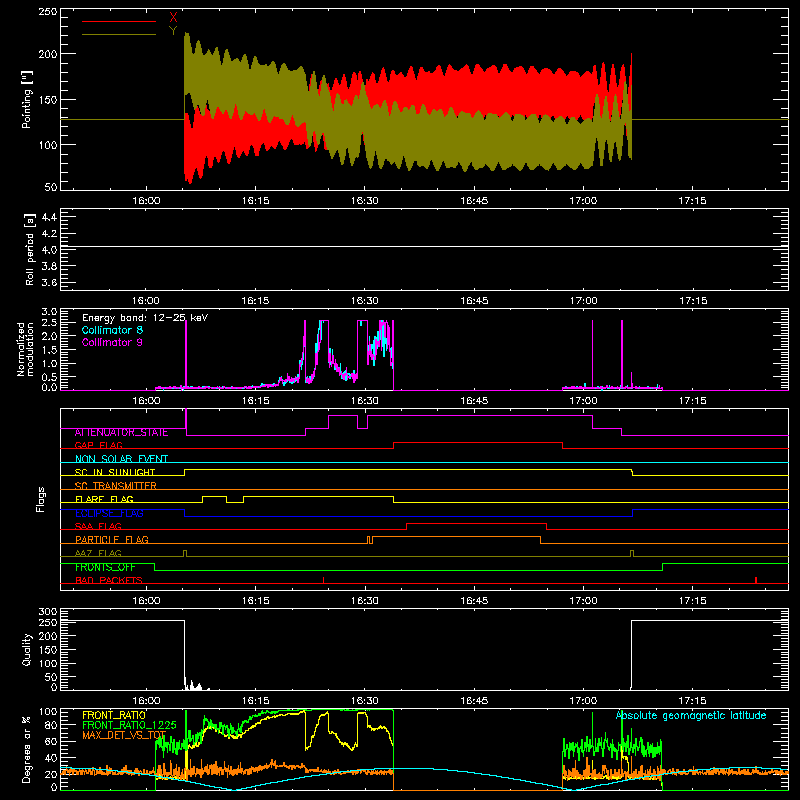
Task: Click the "Degrees or %" axis title
Action: click(x=27, y=749)
